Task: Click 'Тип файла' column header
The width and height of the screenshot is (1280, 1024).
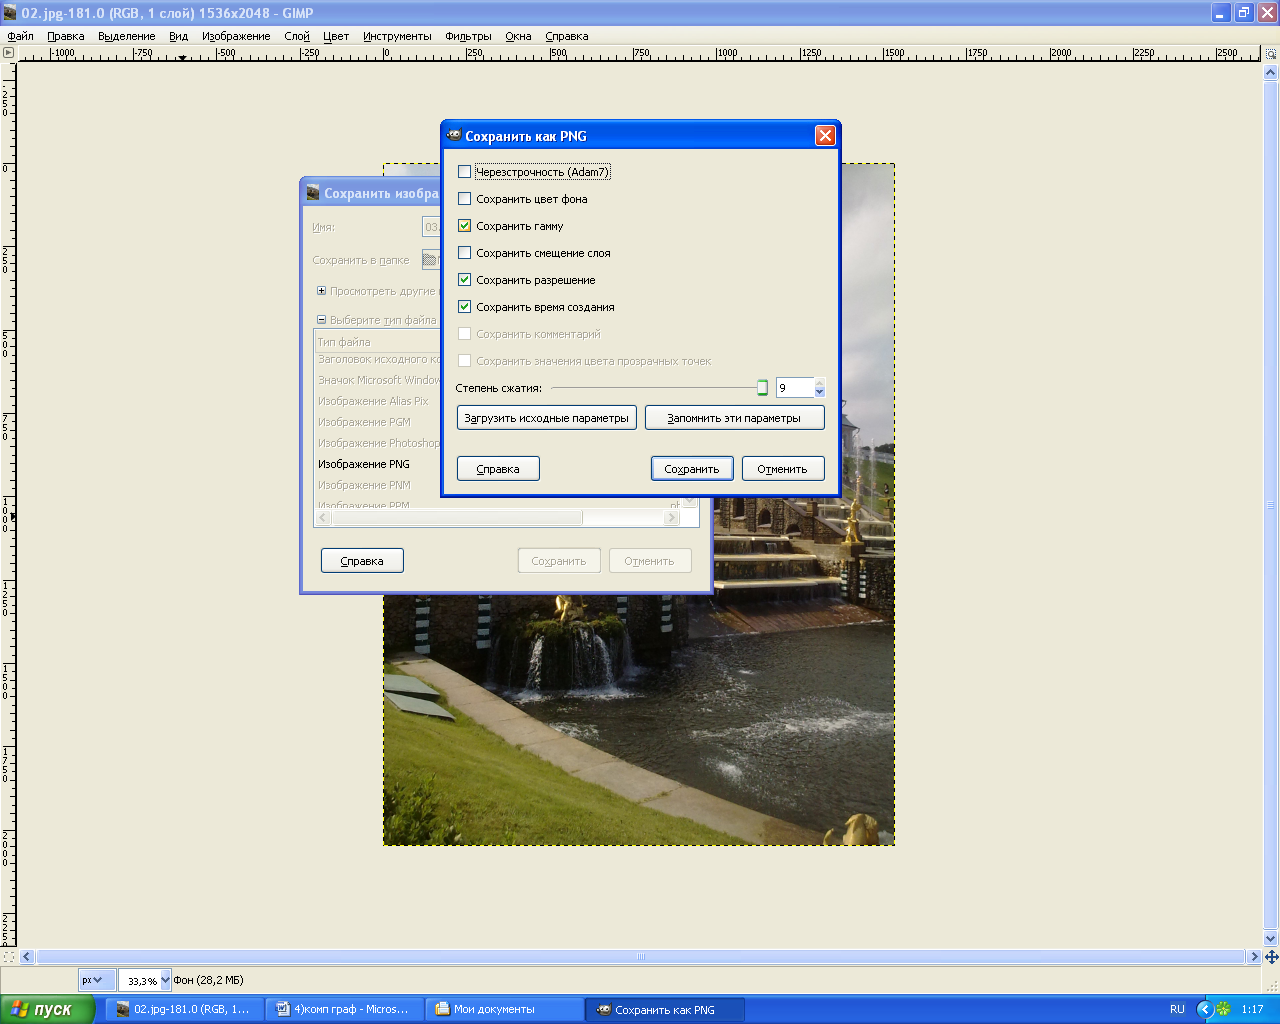Action: click(379, 342)
